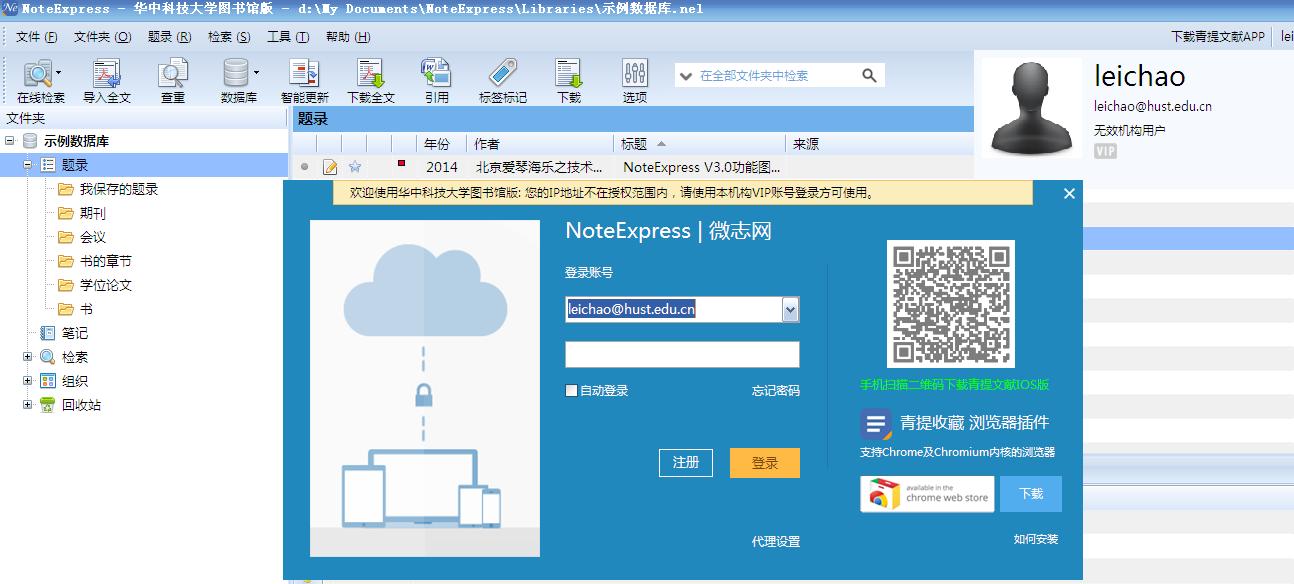
Task: Click the note edit icon on the 2014 record
Action: pos(330,167)
